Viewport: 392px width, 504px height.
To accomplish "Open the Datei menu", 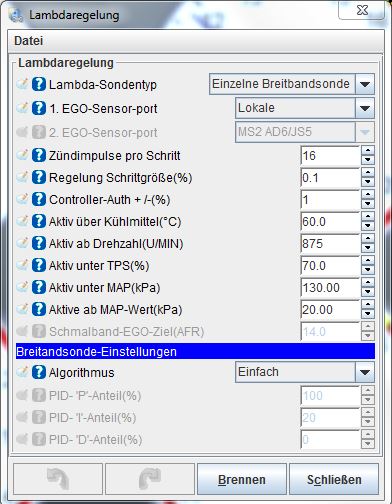I will [29, 41].
